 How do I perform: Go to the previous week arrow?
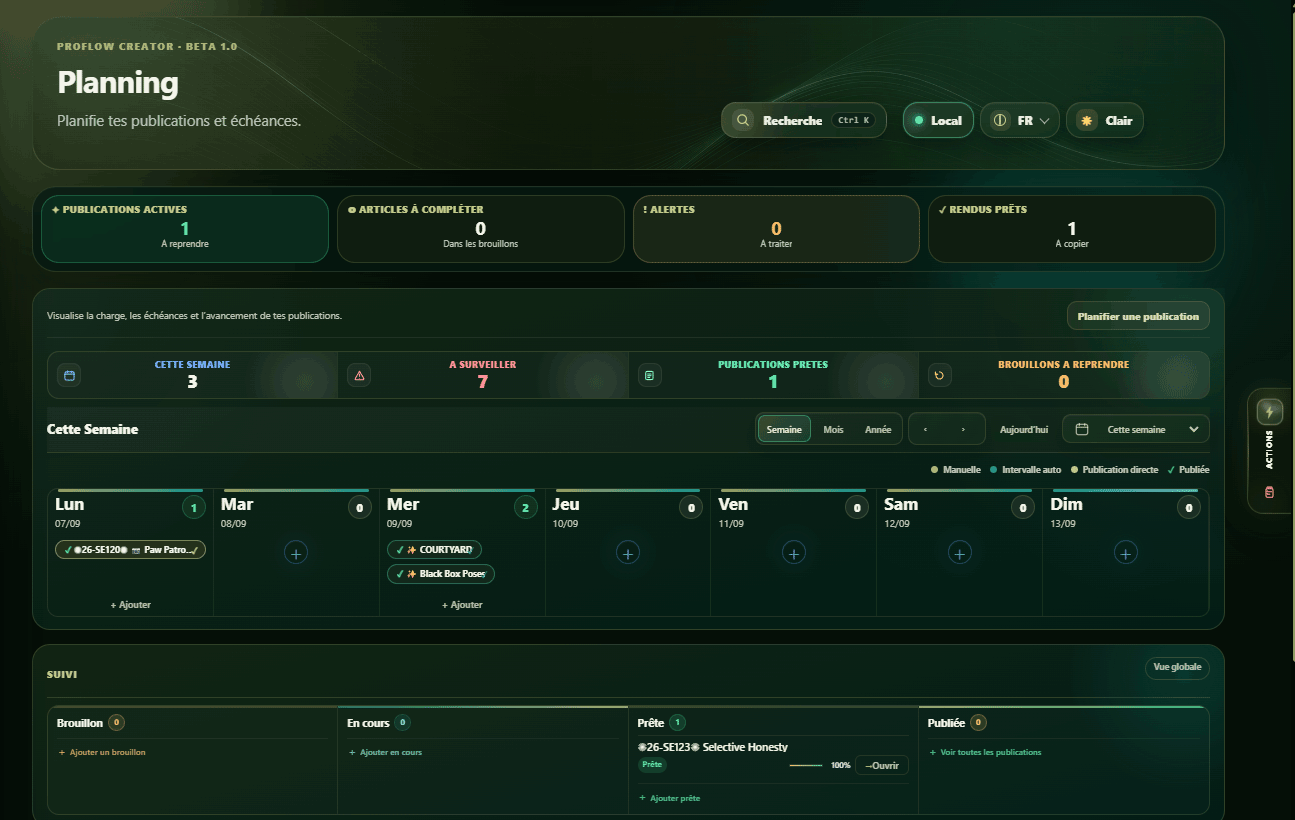coord(926,429)
